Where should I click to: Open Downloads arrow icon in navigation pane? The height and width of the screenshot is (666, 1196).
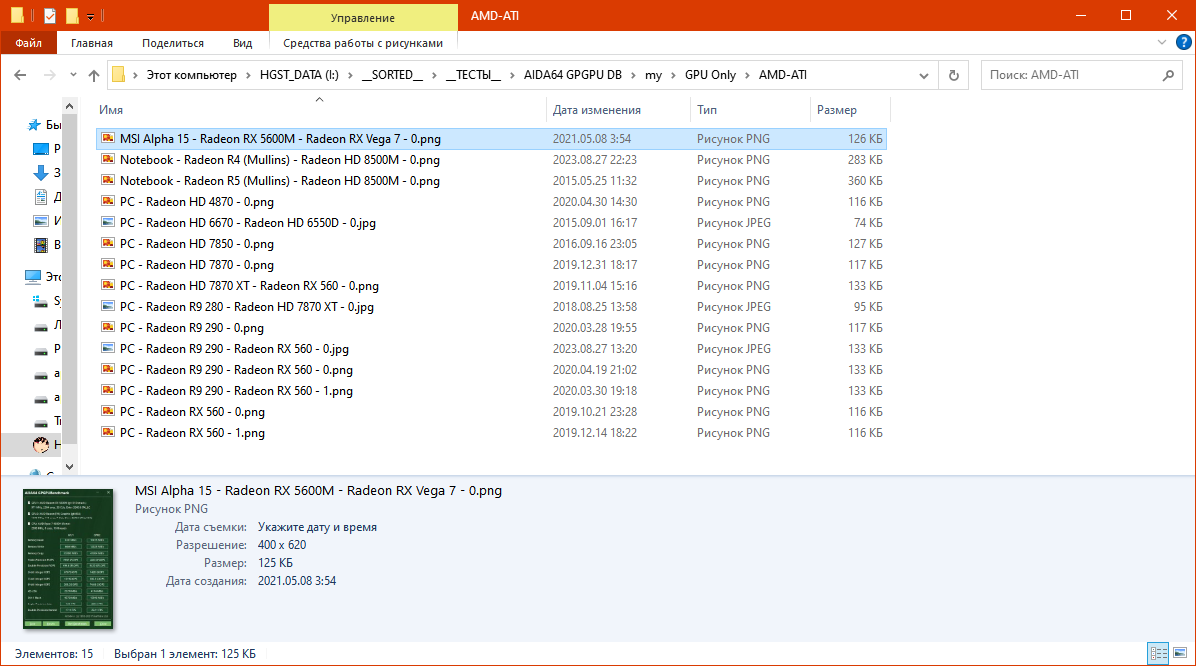[x=41, y=173]
